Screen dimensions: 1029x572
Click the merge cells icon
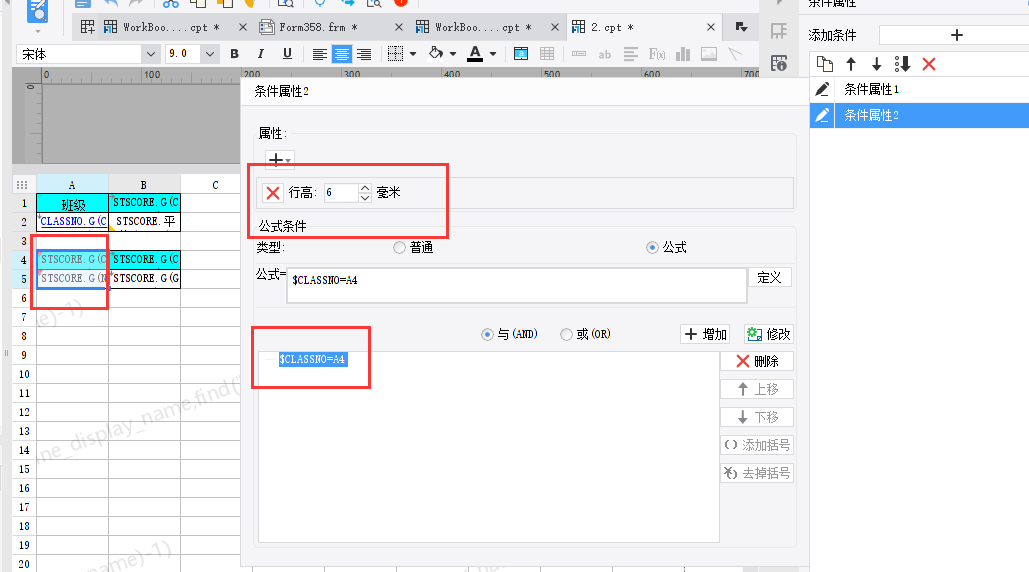coord(520,54)
